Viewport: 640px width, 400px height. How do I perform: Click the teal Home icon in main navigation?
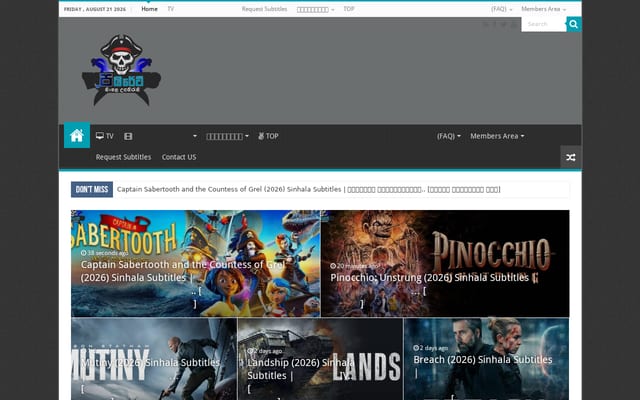click(77, 135)
